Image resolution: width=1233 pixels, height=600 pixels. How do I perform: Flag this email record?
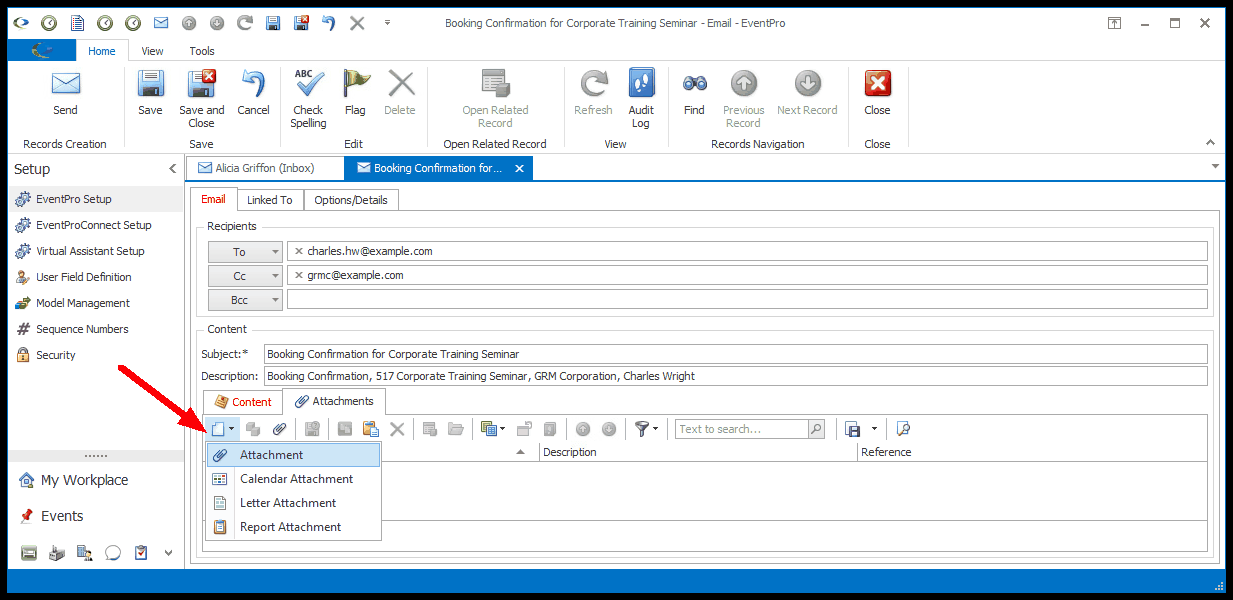(355, 93)
